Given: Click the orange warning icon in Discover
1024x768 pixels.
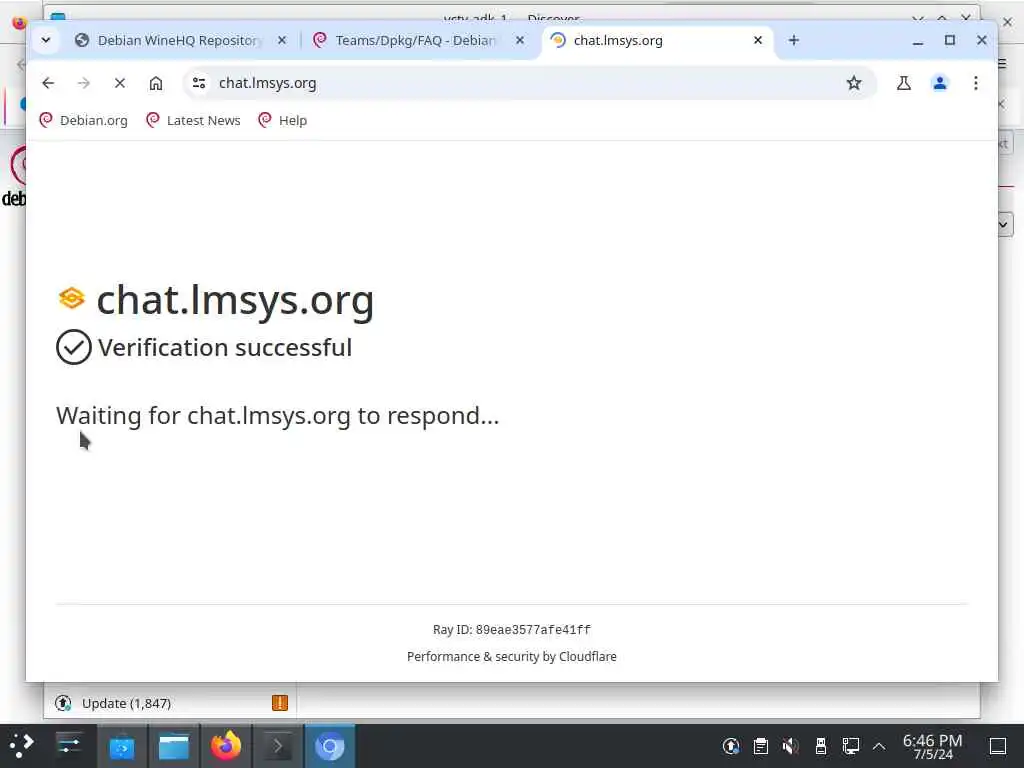Looking at the screenshot, I should click(280, 703).
